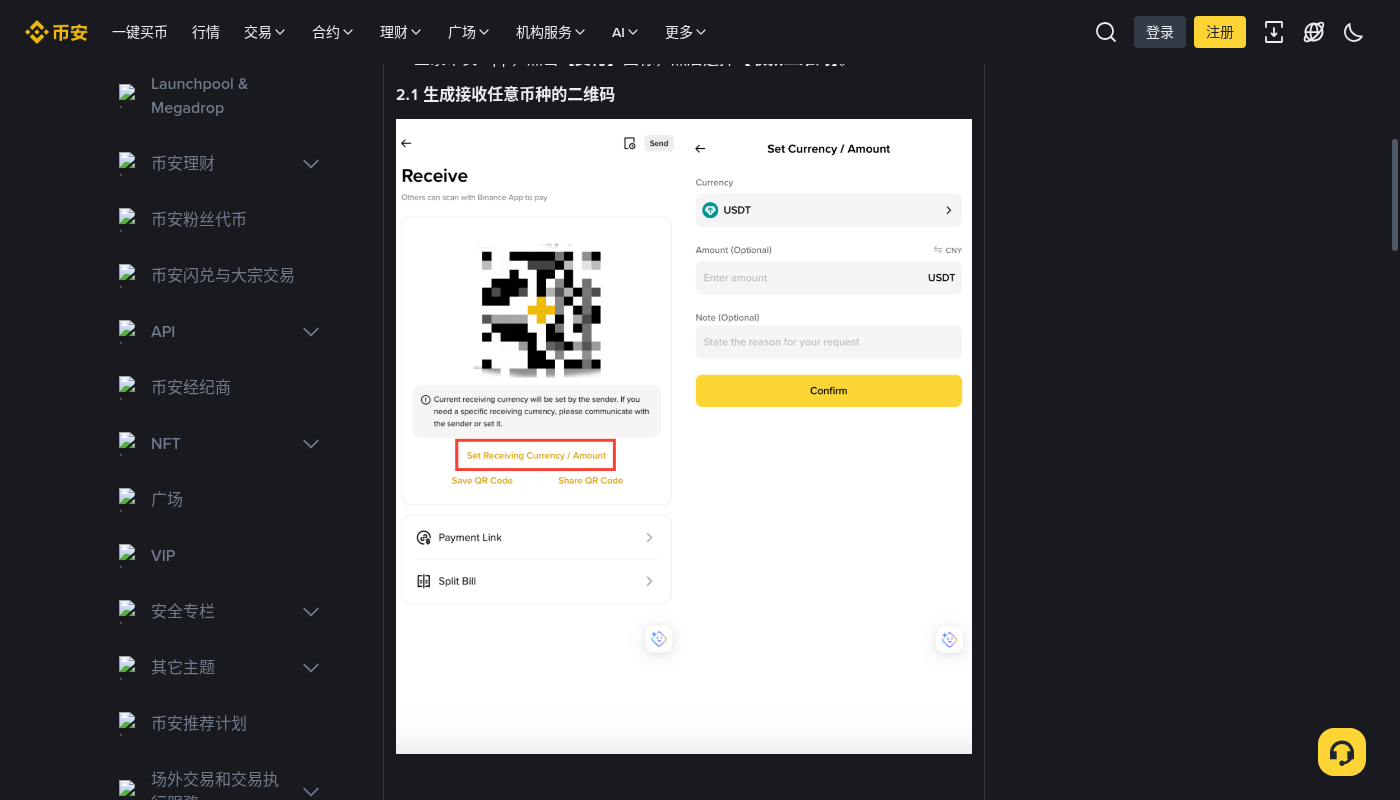Open 币安粉丝代币 sidebar item

pyautogui.click(x=198, y=219)
